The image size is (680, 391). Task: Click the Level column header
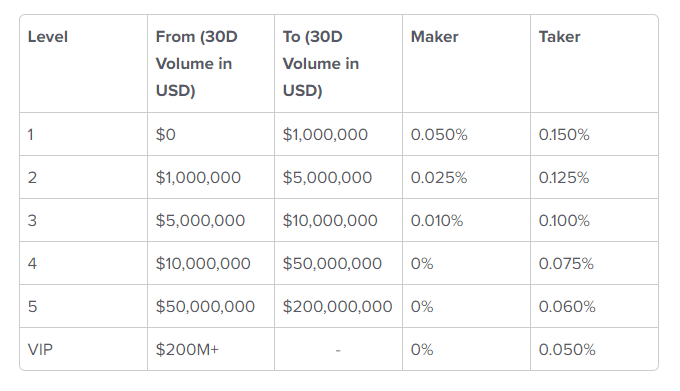tap(48, 37)
